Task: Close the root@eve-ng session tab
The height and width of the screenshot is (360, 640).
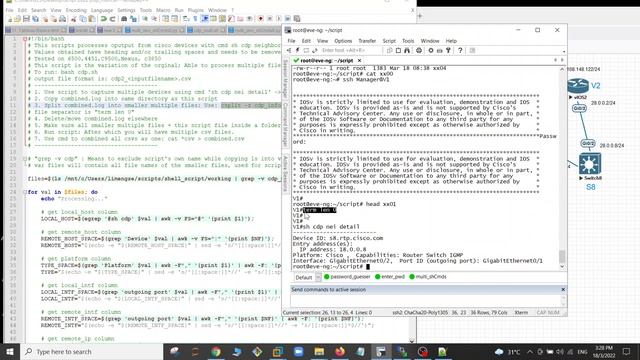Action: 359,60
